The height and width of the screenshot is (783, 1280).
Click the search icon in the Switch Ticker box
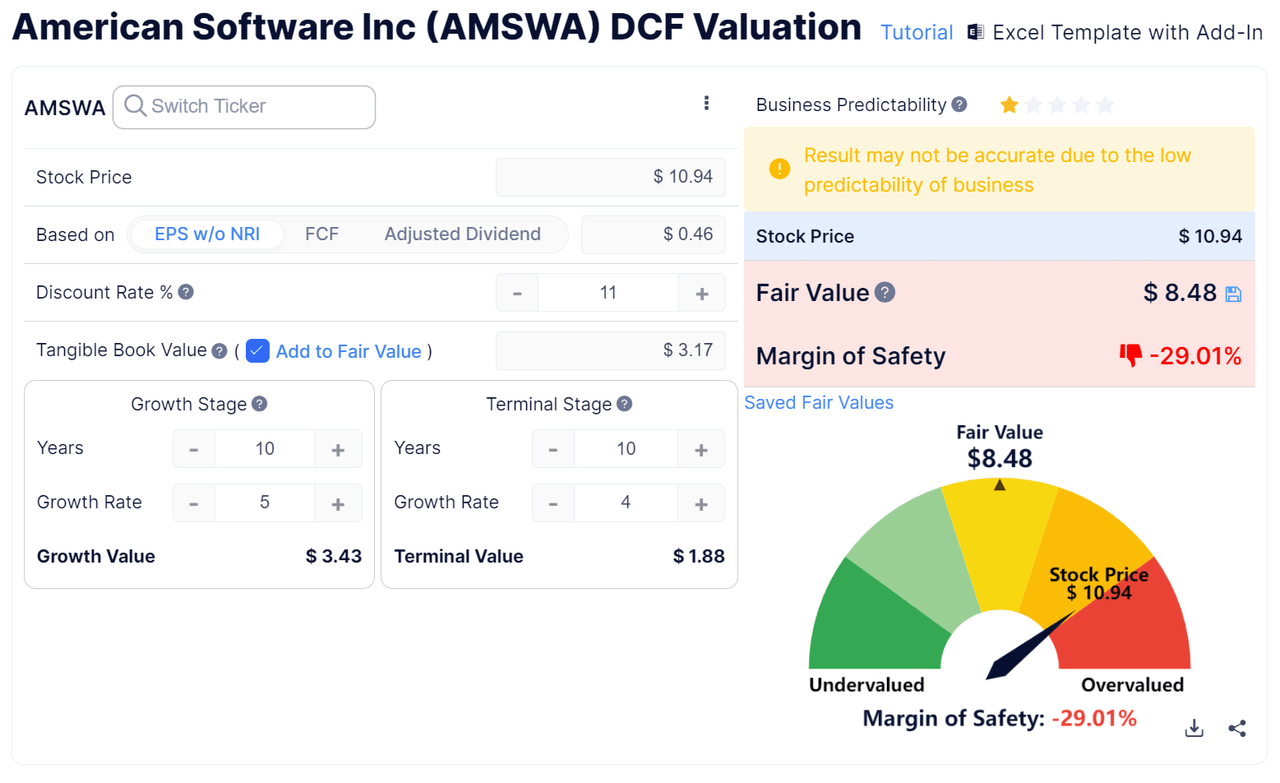click(134, 107)
